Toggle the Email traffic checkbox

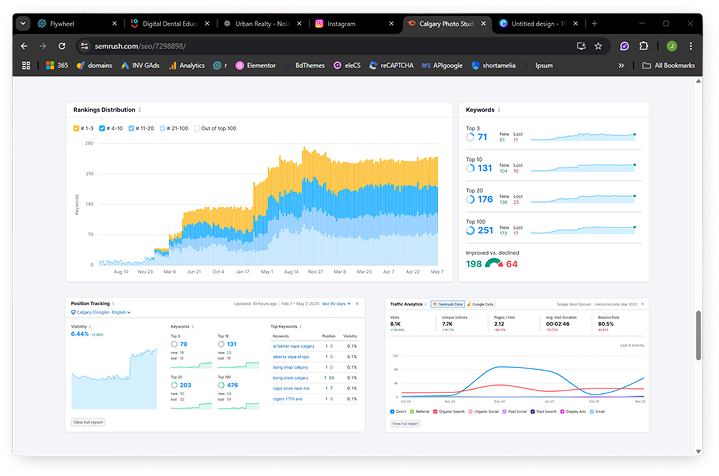tap(592, 412)
